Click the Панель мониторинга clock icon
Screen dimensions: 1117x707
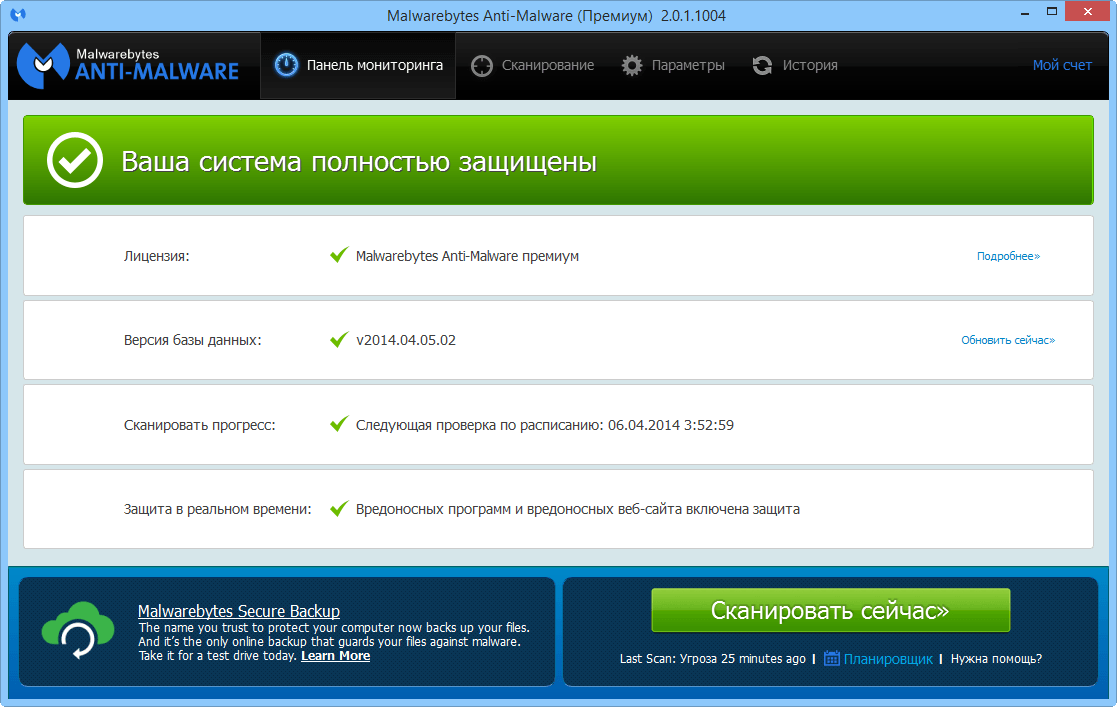click(285, 64)
